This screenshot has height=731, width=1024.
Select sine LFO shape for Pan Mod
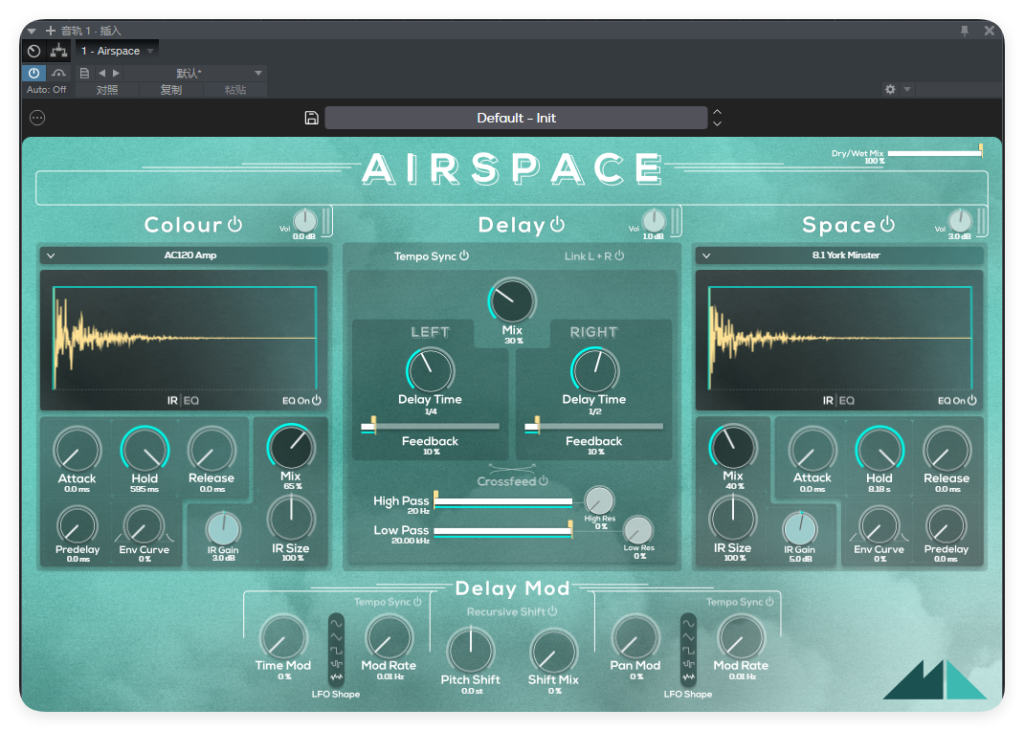pyautogui.click(x=688, y=623)
